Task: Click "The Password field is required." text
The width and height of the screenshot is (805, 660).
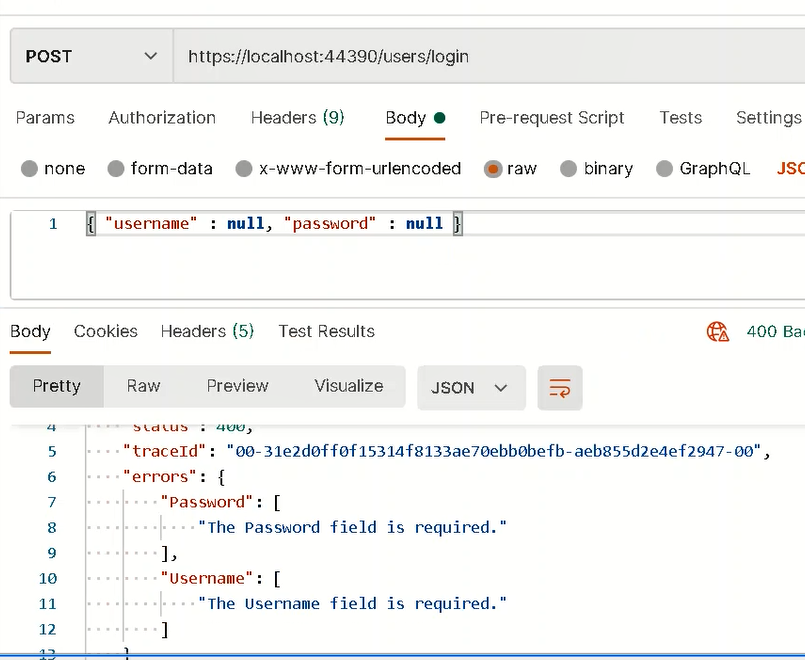Action: [352, 527]
